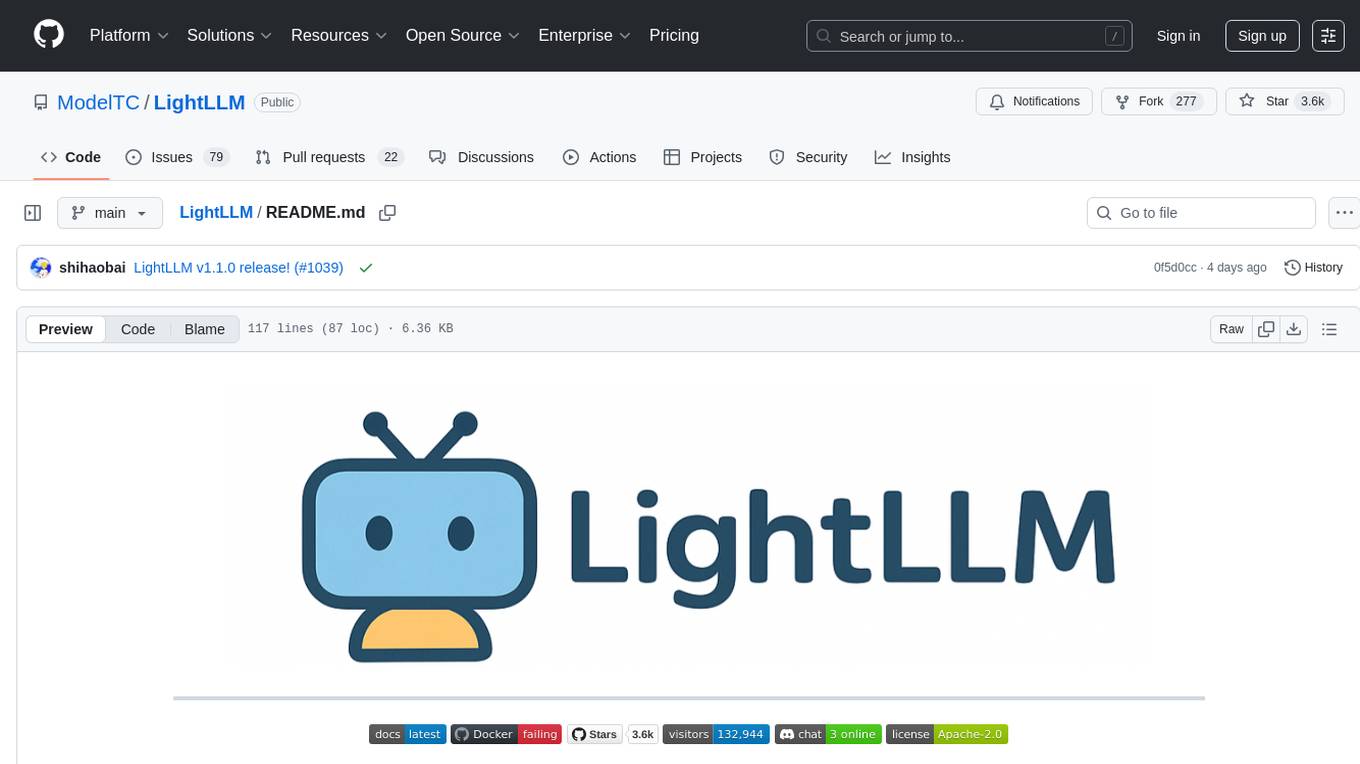Open the main branch selector dropdown

(x=110, y=213)
